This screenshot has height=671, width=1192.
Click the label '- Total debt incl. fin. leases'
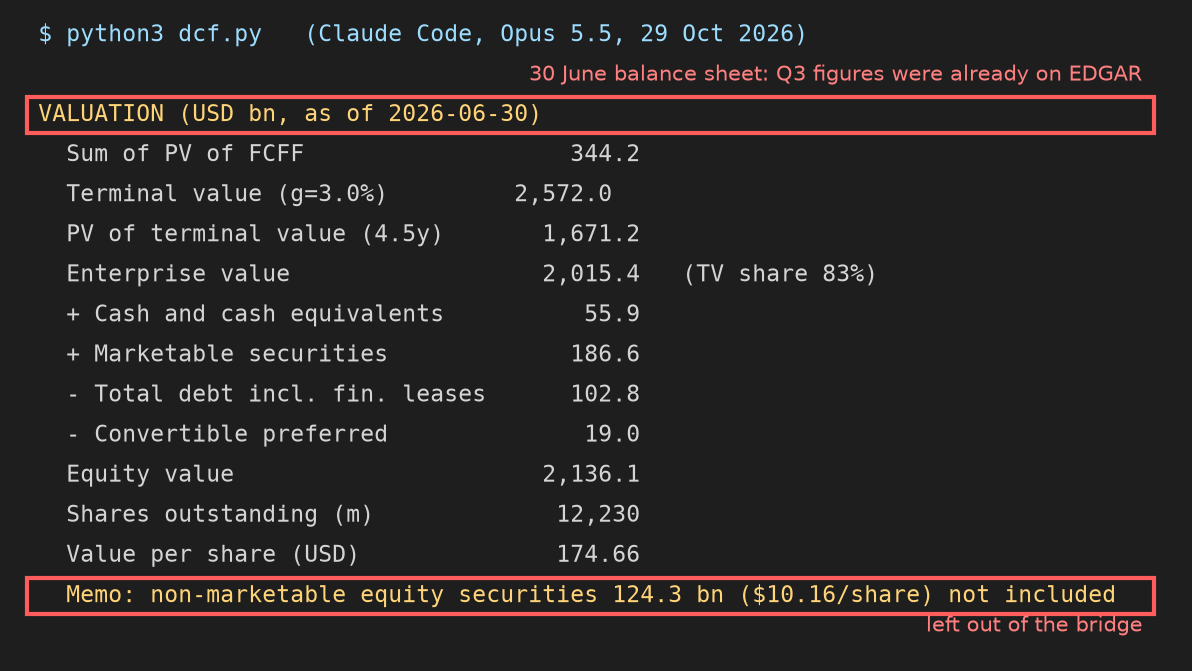[x=275, y=394]
